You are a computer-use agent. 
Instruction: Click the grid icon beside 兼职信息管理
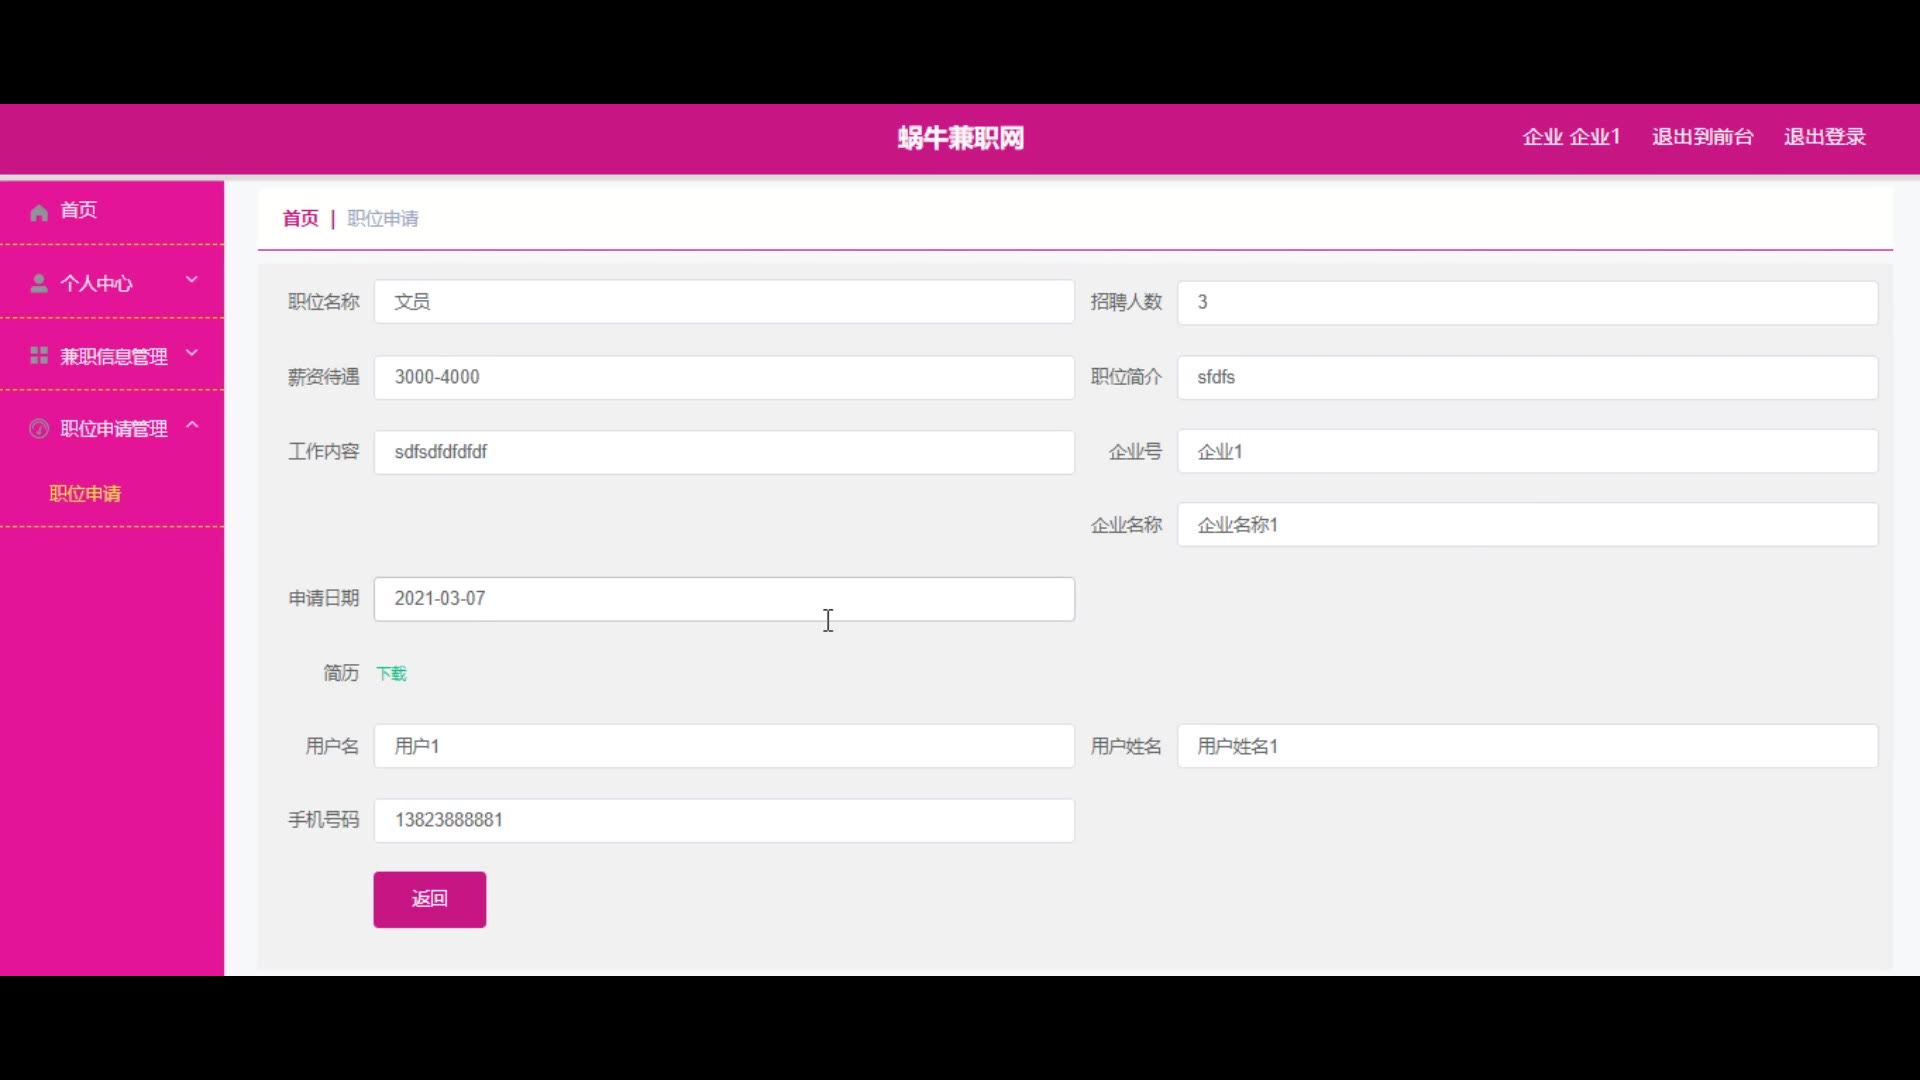(x=39, y=356)
